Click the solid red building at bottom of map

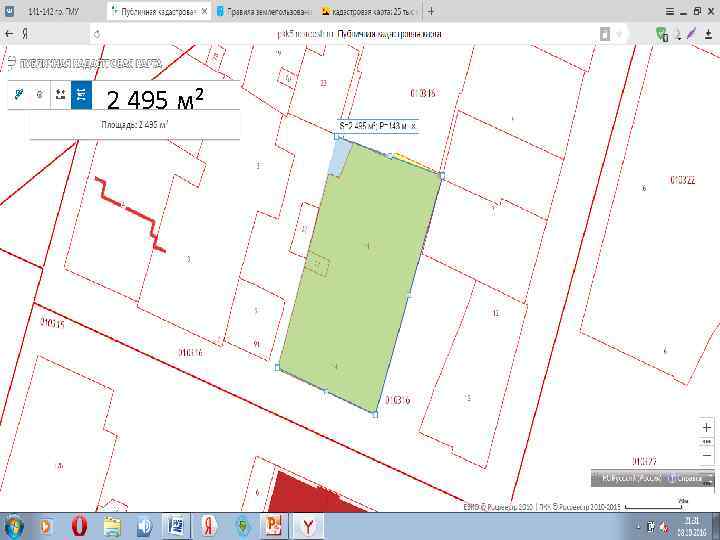point(317,494)
